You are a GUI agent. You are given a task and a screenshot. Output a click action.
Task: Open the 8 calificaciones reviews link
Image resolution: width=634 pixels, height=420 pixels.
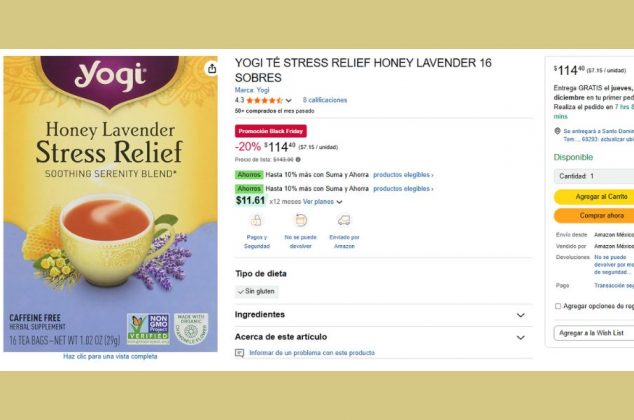tap(325, 100)
